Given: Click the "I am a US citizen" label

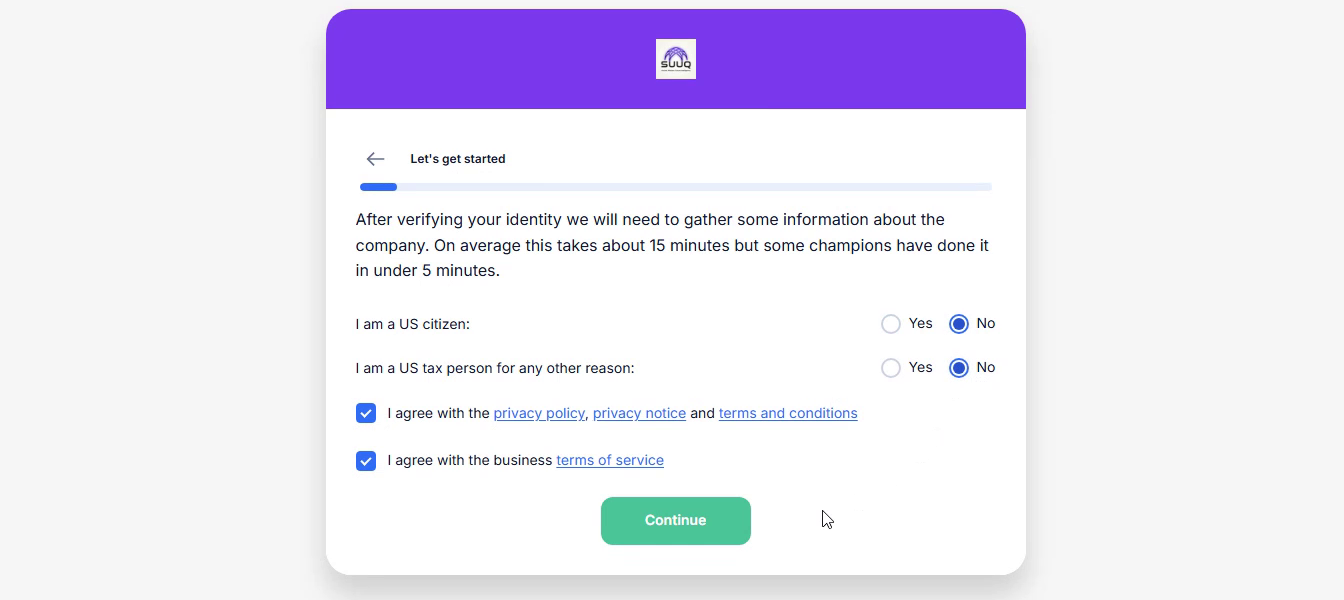Looking at the screenshot, I should pos(413,324).
